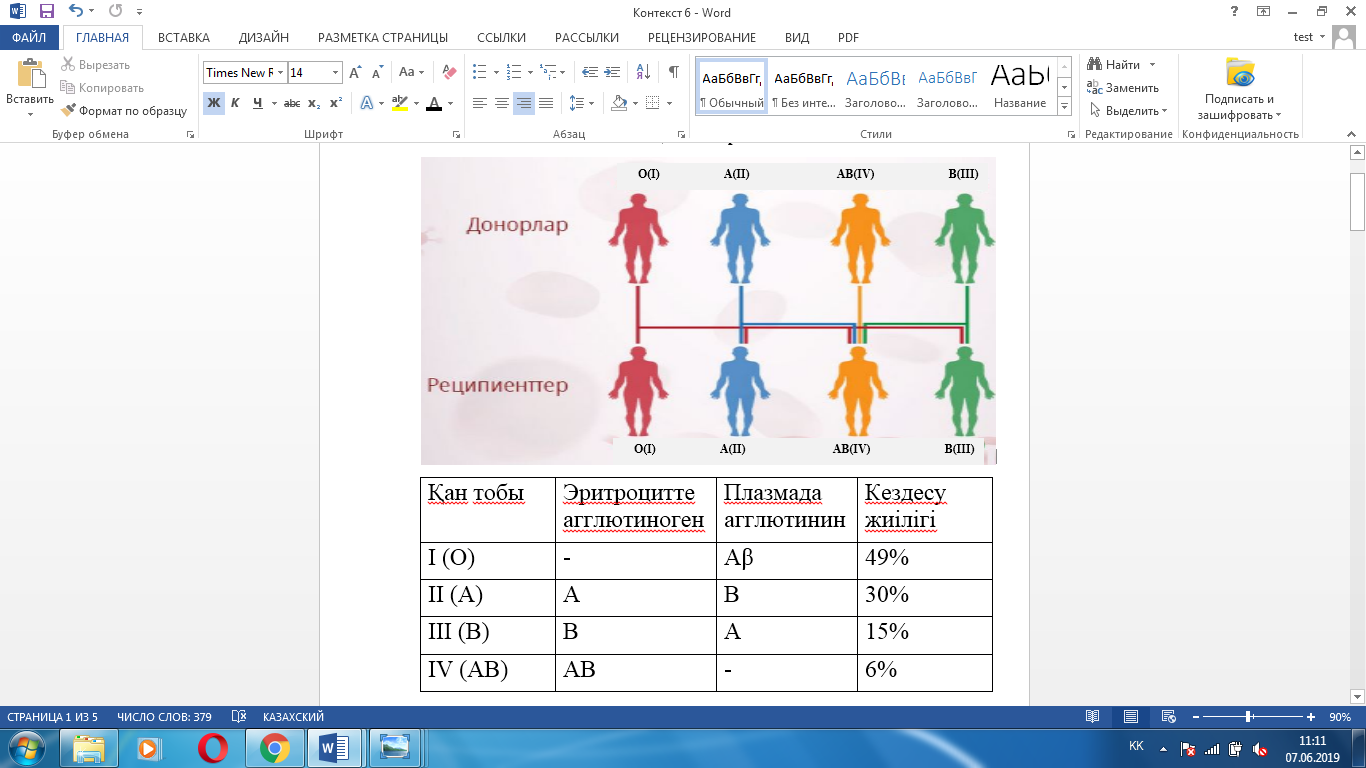Image resolution: width=1366 pixels, height=768 pixels.
Task: Toggle paragraph marks display (¶)
Action: tap(673, 73)
